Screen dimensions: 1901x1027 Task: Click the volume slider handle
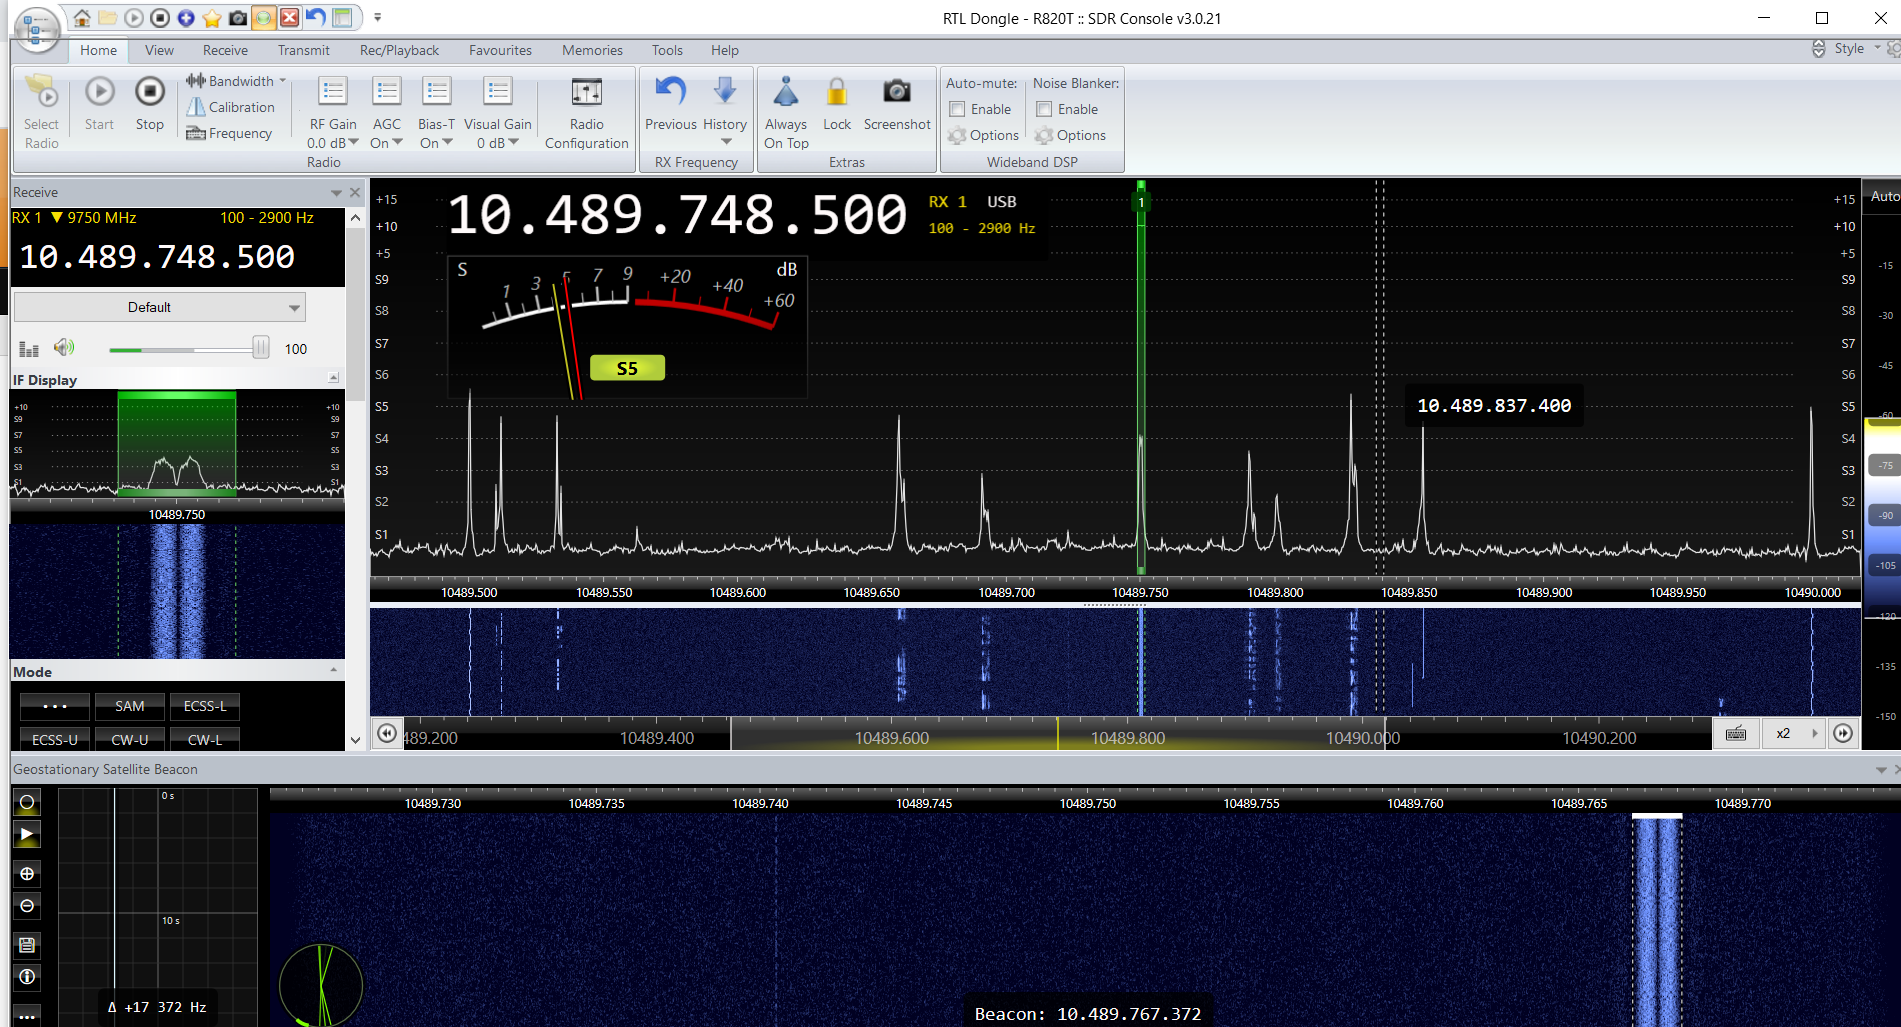click(x=261, y=348)
